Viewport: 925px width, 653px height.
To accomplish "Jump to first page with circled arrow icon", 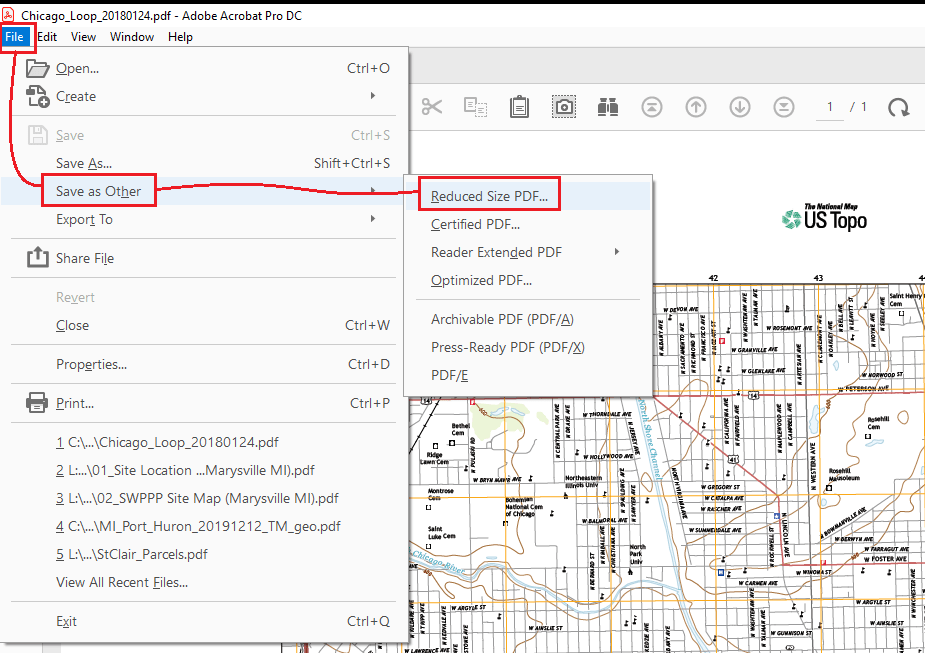I will tap(651, 106).
